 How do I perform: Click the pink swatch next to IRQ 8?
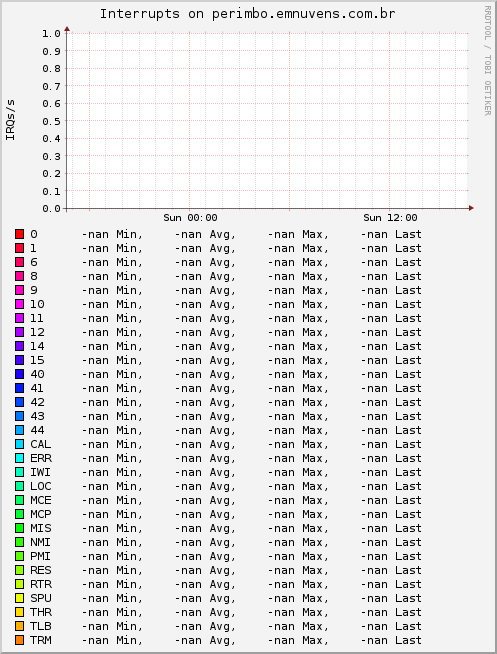(x=20, y=276)
